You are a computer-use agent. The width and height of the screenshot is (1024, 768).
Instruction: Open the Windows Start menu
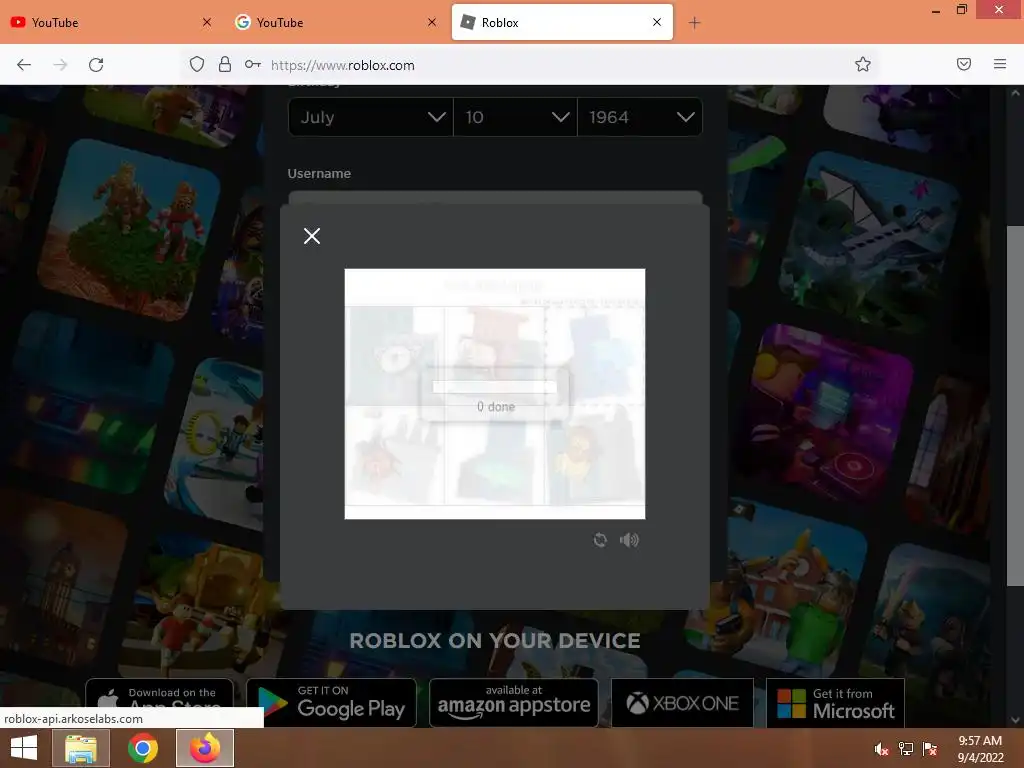tap(24, 748)
